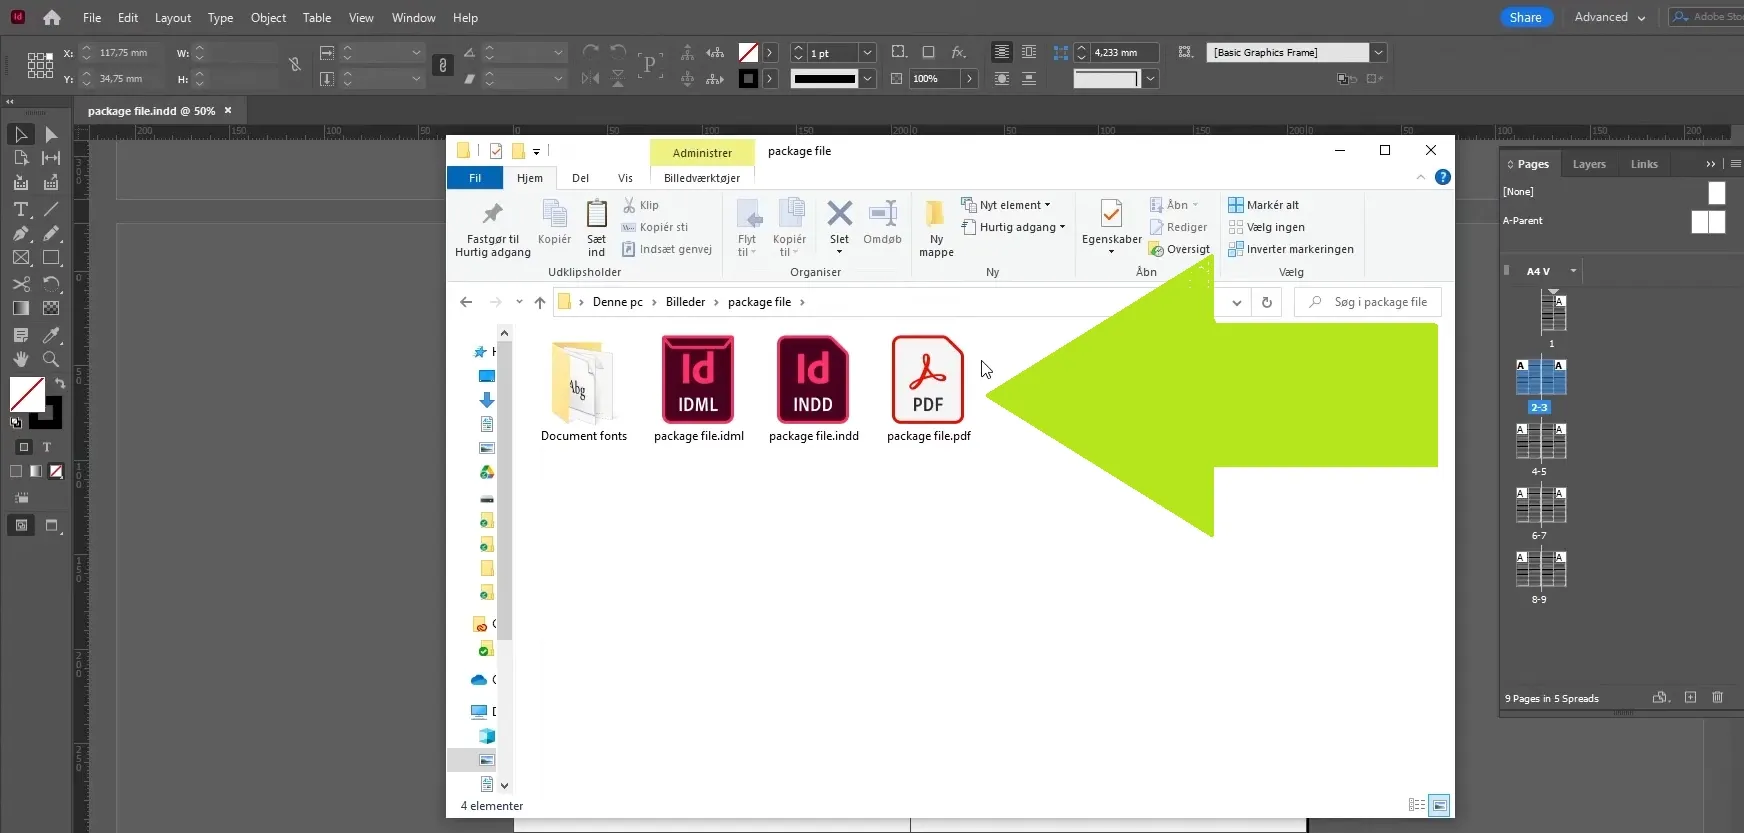Select the Rectangle Frame tool
The height and width of the screenshot is (833, 1744).
[x=21, y=258]
